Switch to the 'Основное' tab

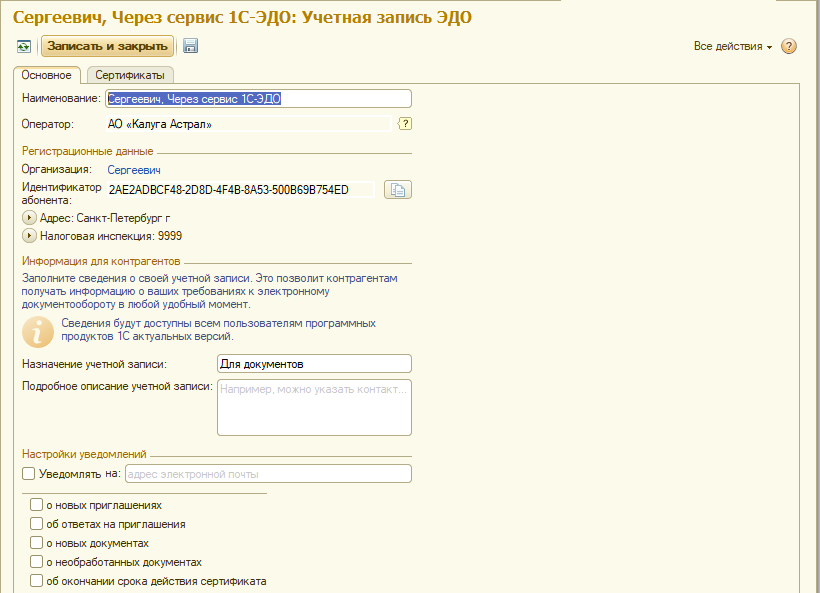47,75
